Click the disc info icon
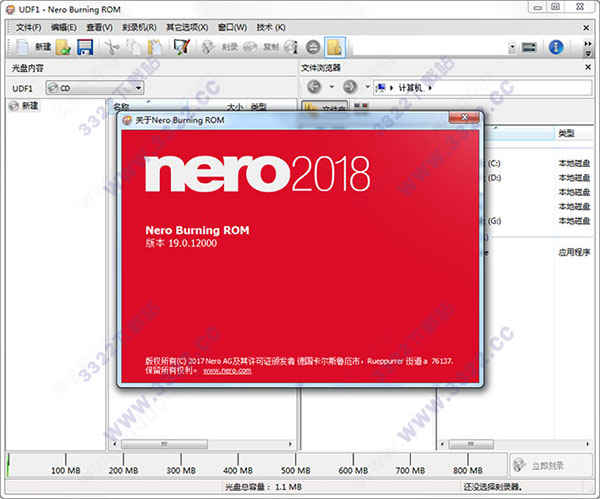Image resolution: width=600 pixels, height=499 pixels. click(290, 47)
